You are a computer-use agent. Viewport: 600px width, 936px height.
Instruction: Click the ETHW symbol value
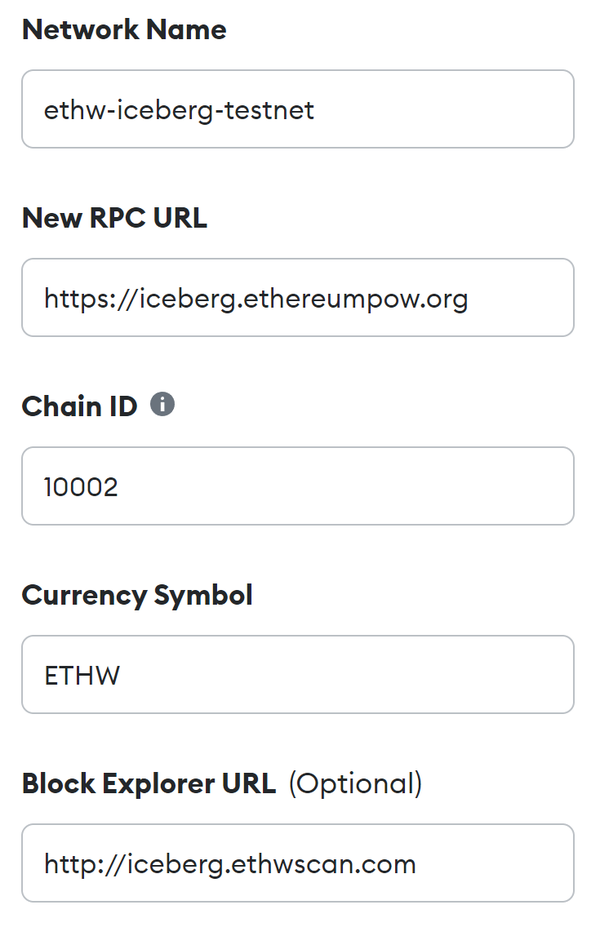pyautogui.click(x=82, y=676)
